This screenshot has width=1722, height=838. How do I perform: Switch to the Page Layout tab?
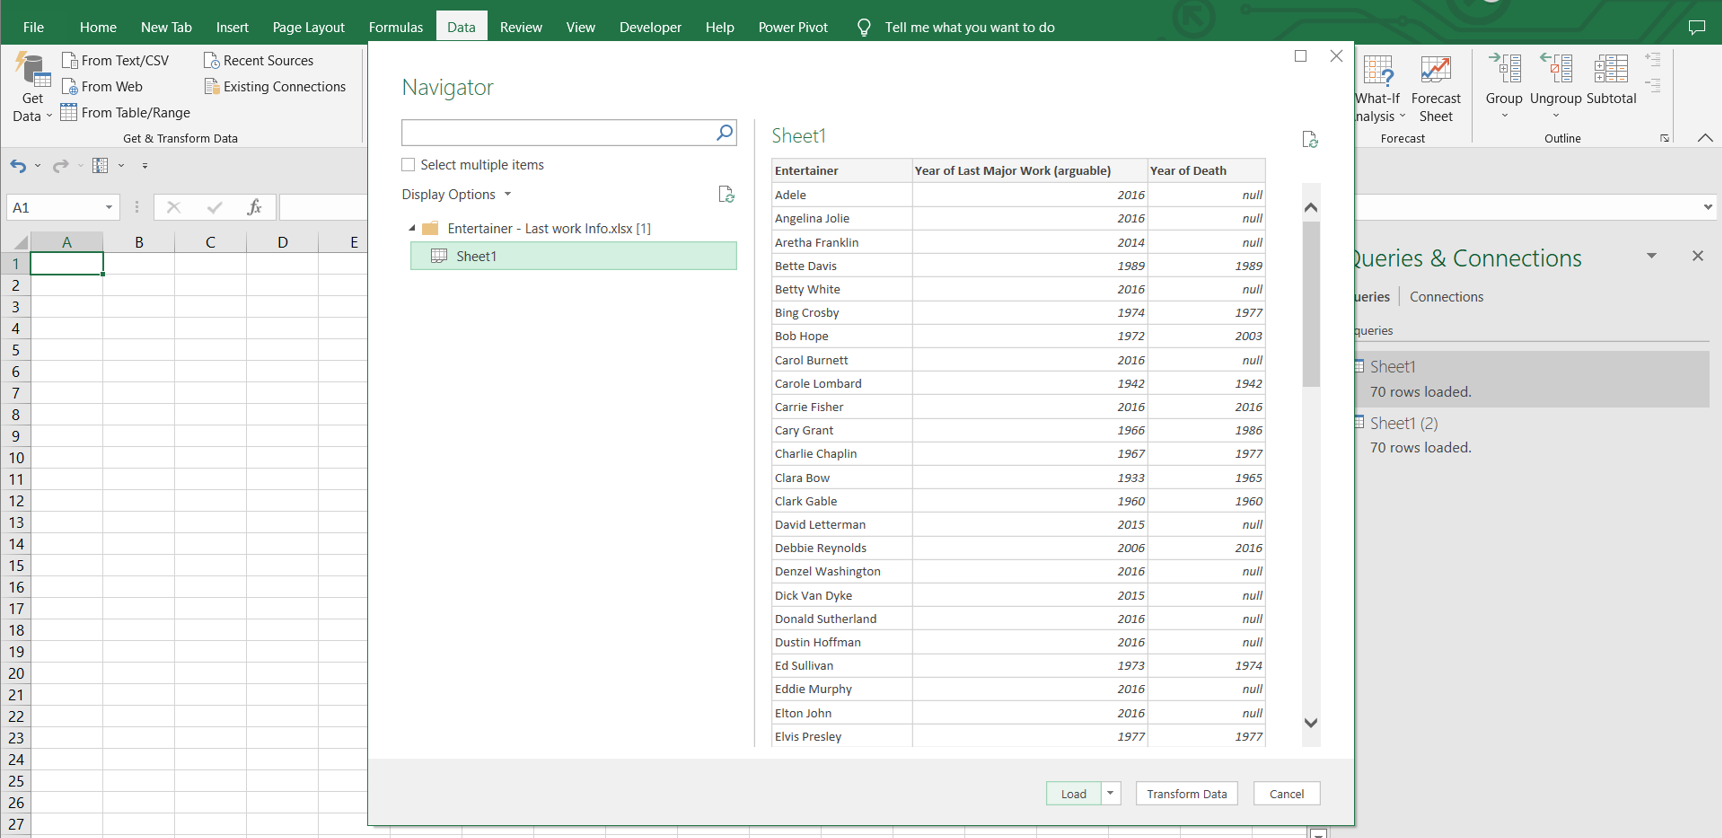tap(308, 27)
